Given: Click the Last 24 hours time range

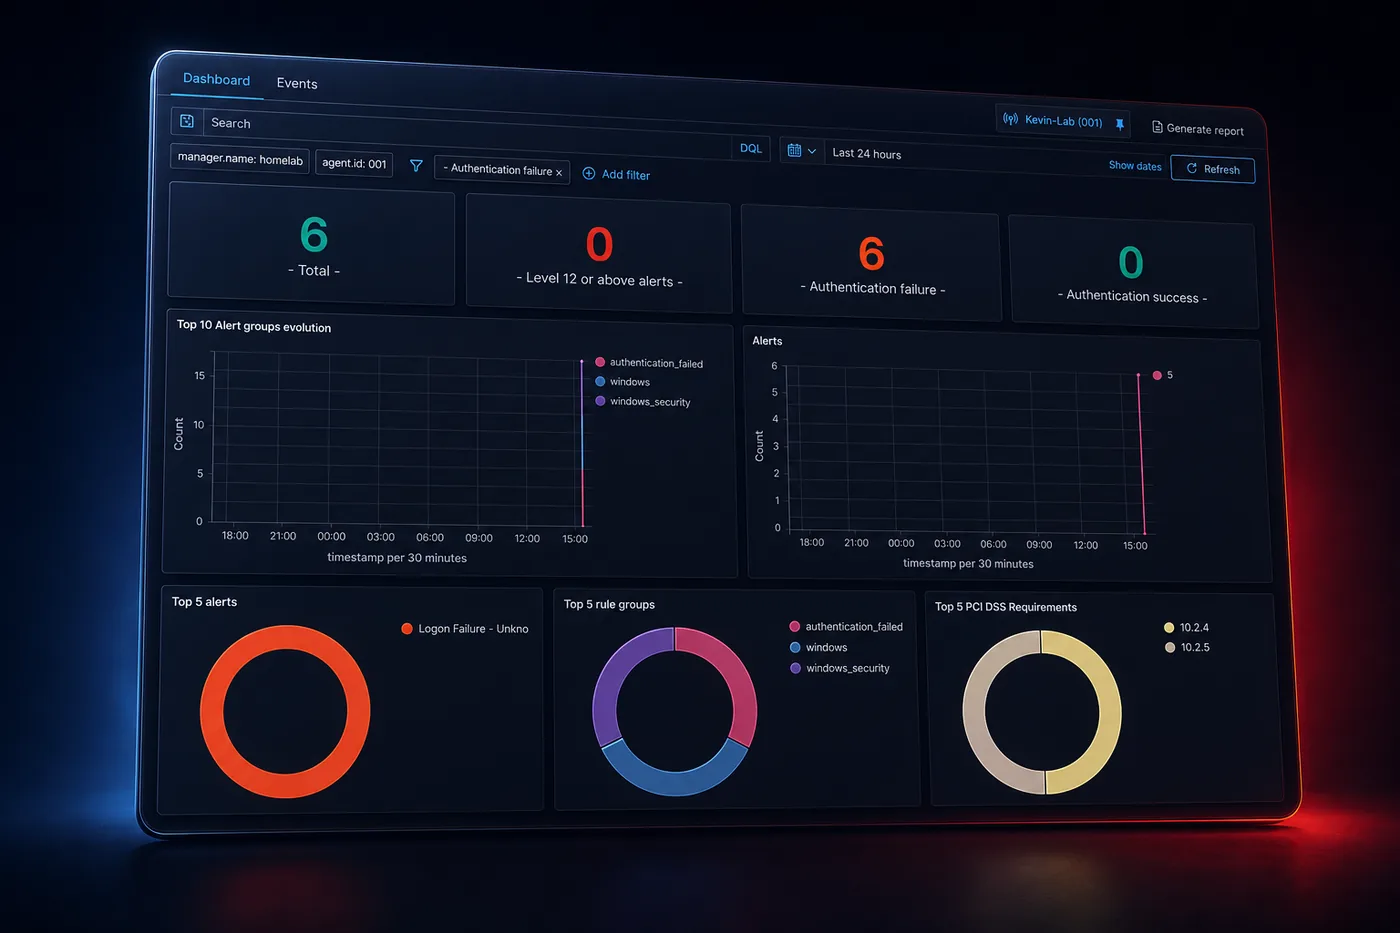Looking at the screenshot, I should (x=867, y=154).
